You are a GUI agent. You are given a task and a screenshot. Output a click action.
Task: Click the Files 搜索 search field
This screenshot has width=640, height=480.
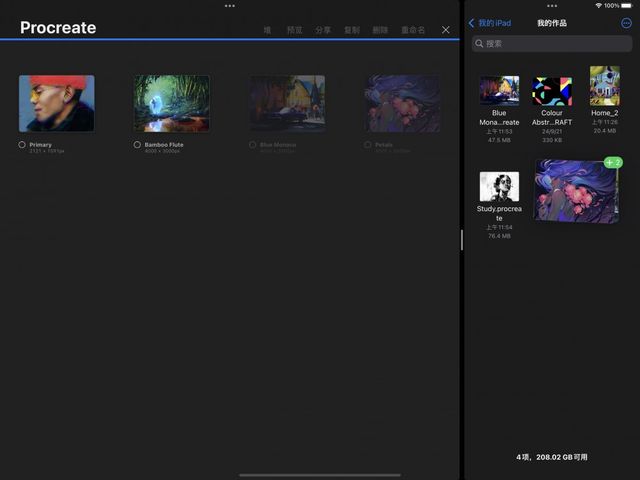click(x=552, y=44)
